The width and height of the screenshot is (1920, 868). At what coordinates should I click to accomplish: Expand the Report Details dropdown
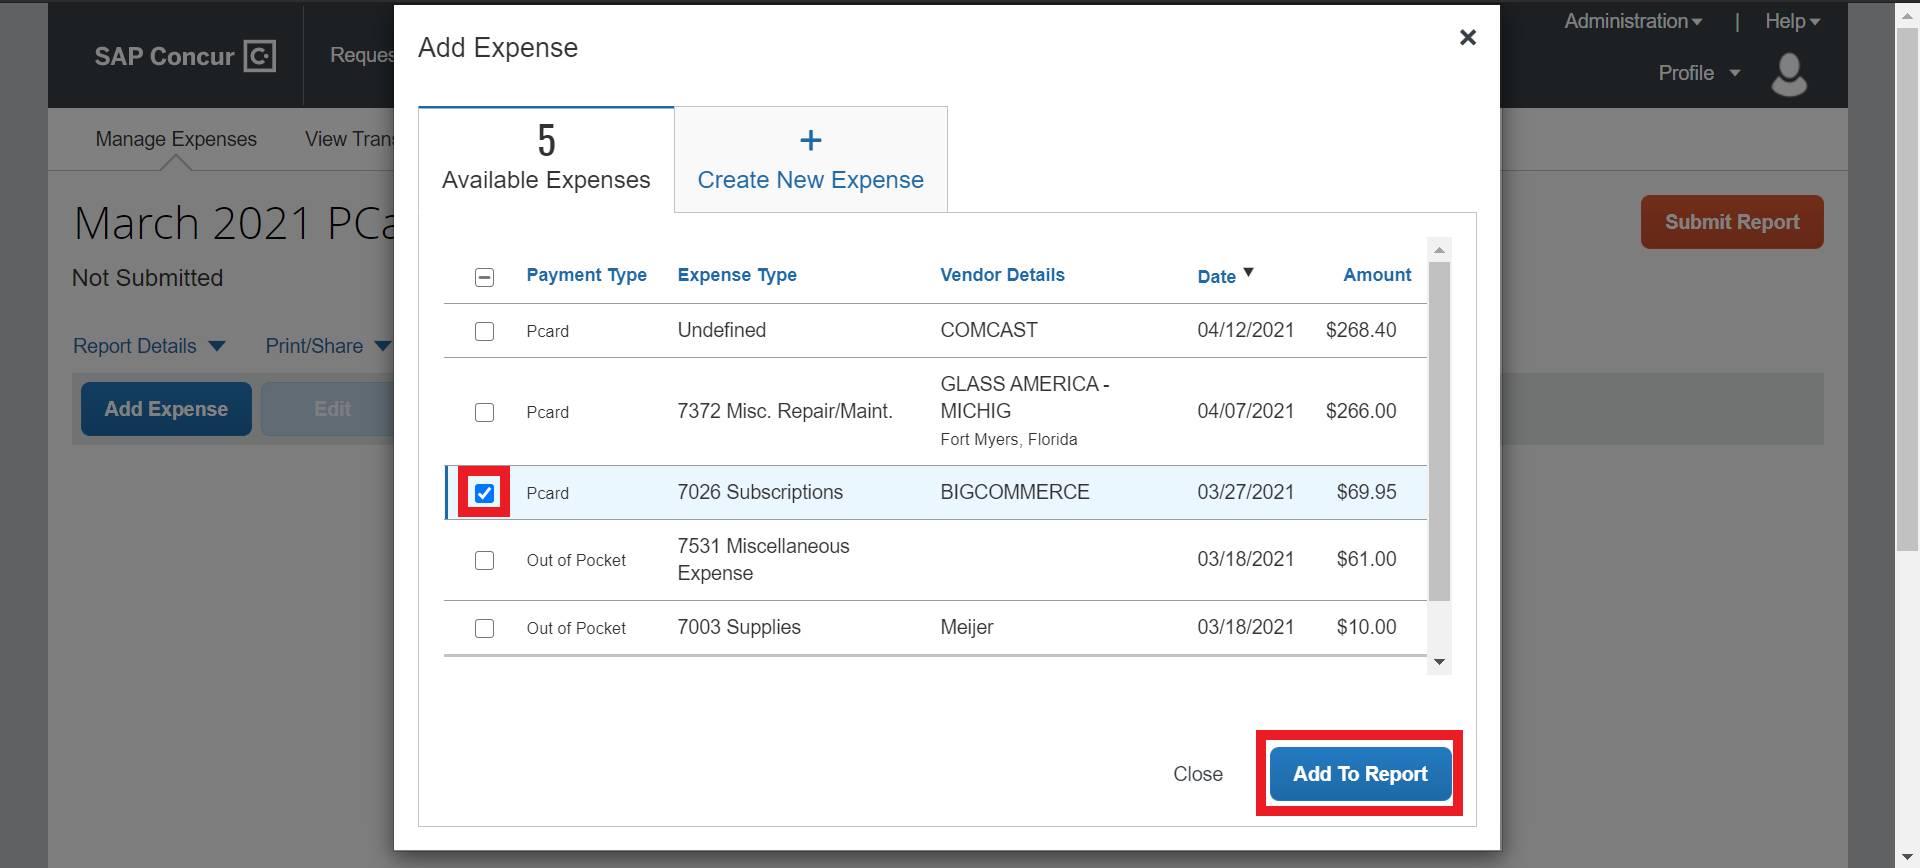coord(148,346)
